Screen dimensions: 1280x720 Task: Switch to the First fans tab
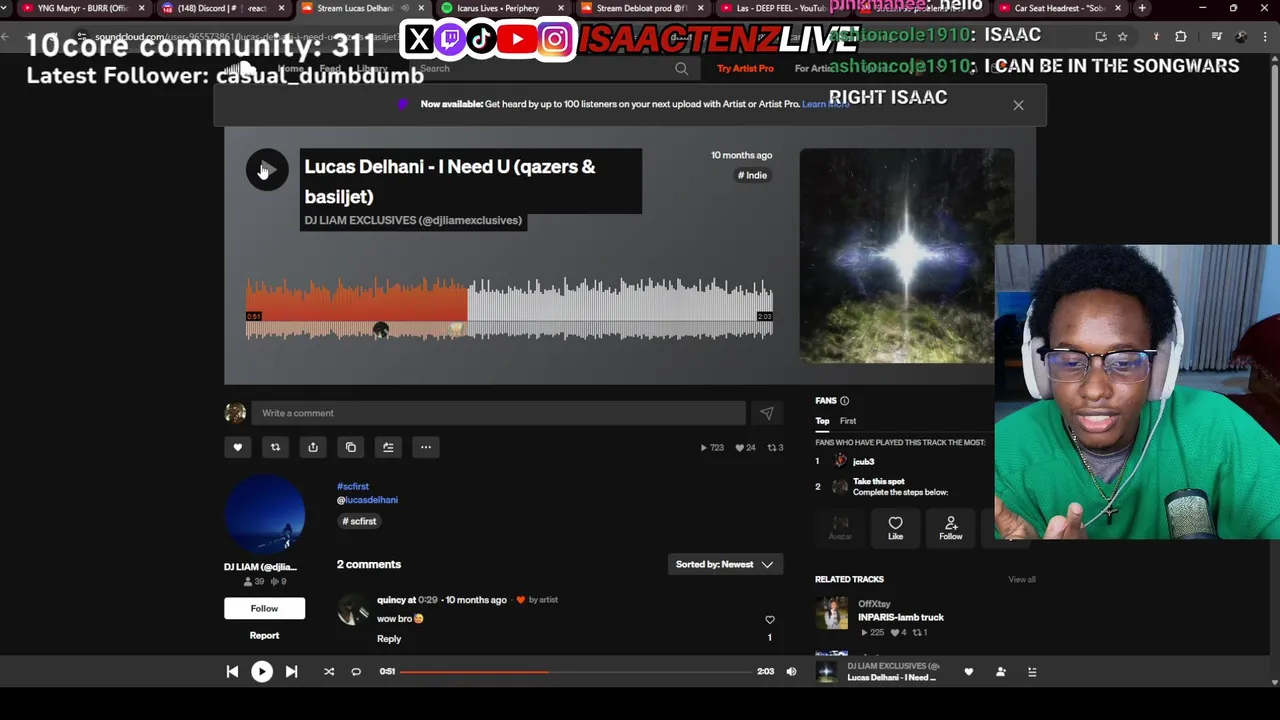click(x=848, y=421)
